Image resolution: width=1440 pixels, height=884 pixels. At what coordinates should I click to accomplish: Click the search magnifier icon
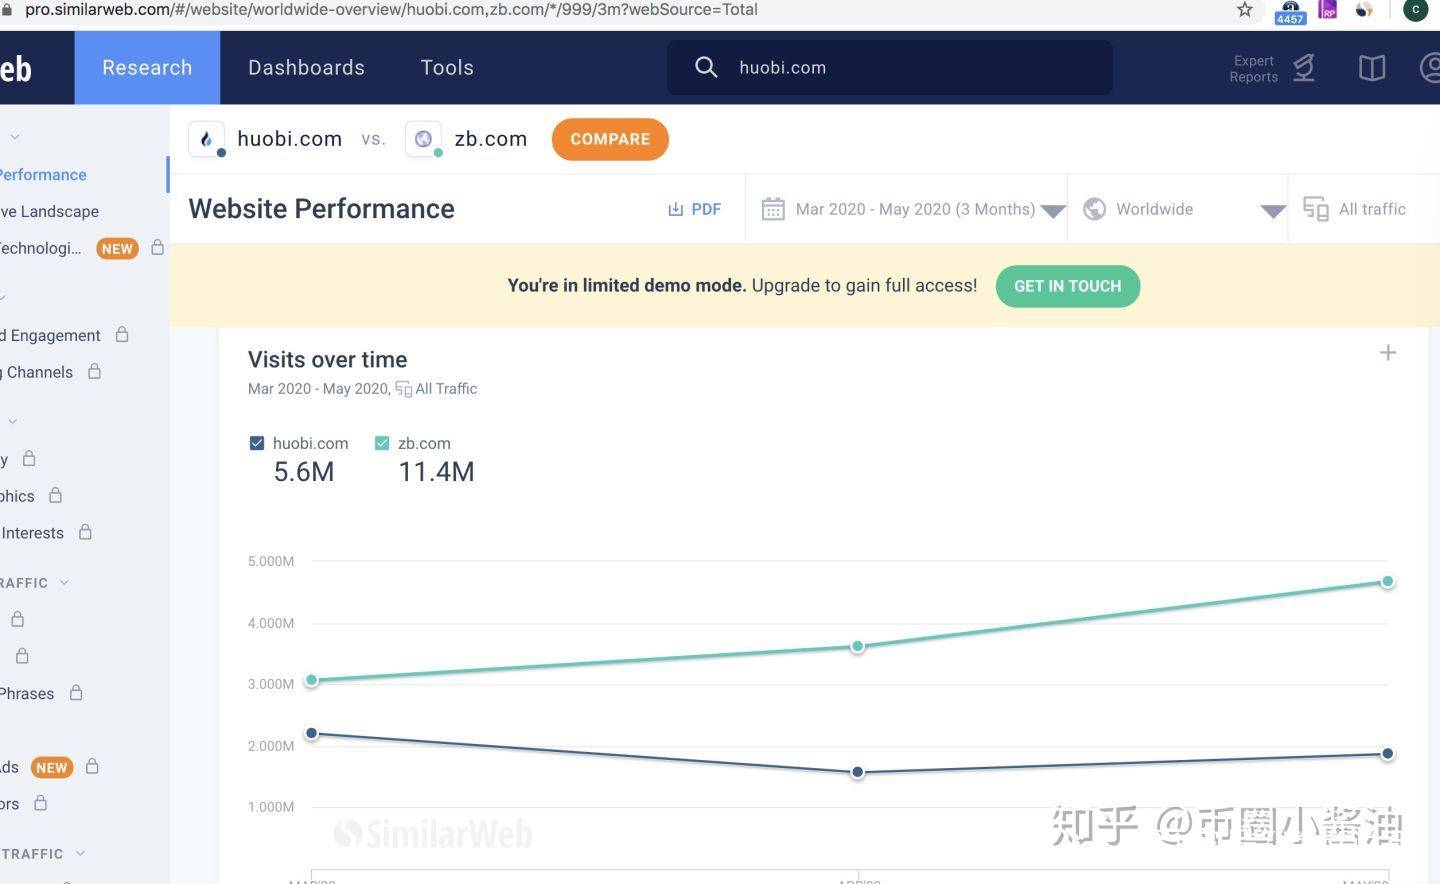coord(706,67)
